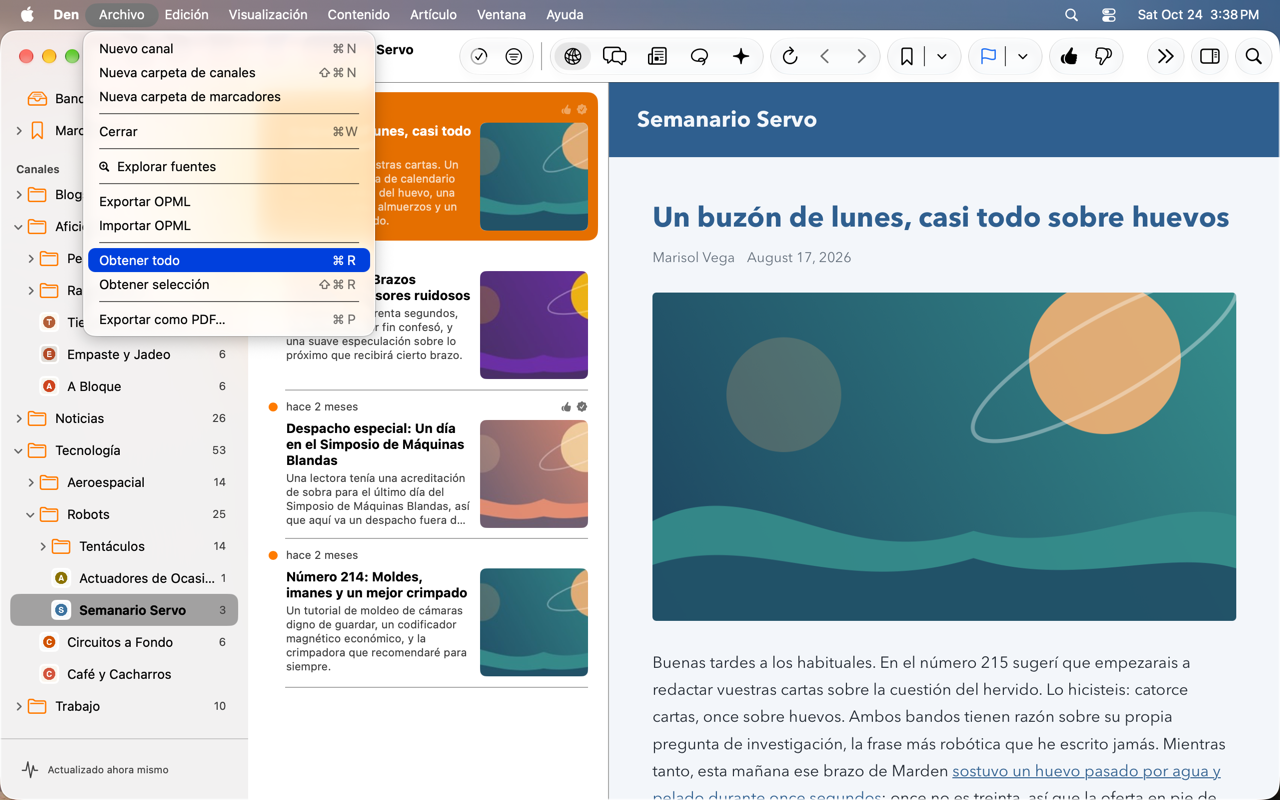Image resolution: width=1280 pixels, height=800 pixels.
Task: Select Exportar como PDF… menu entry
Action: [x=229, y=320]
